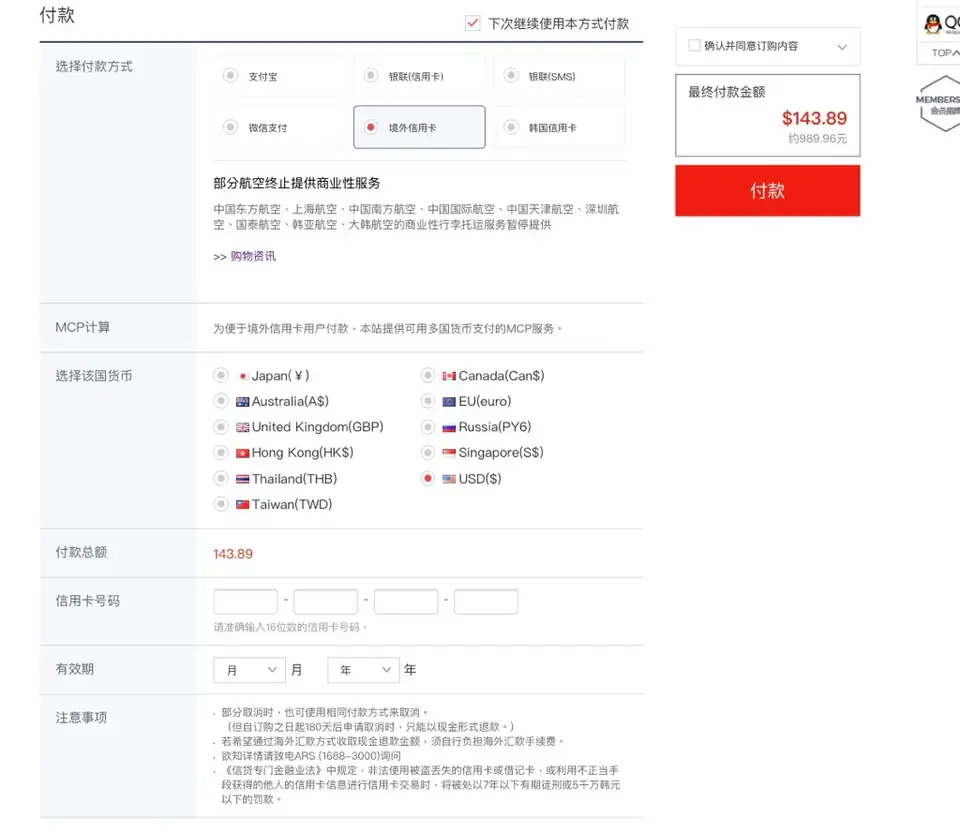Focus the first credit card number field
This screenshot has height=832, width=960.
tap(246, 601)
